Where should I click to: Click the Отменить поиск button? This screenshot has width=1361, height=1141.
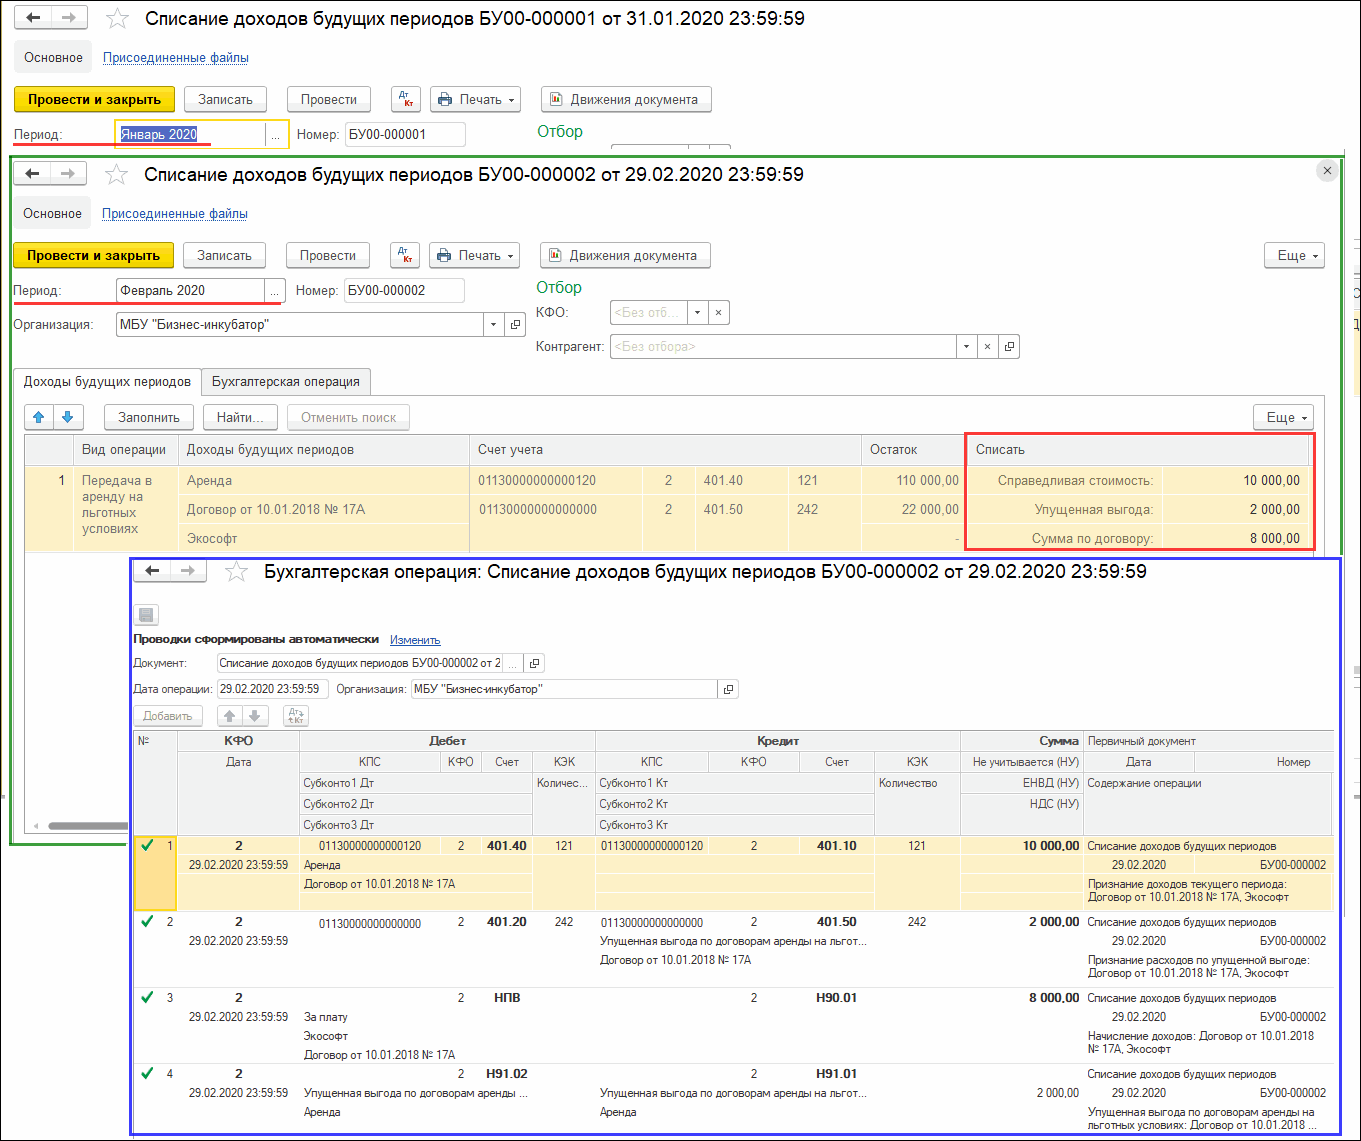pos(349,417)
